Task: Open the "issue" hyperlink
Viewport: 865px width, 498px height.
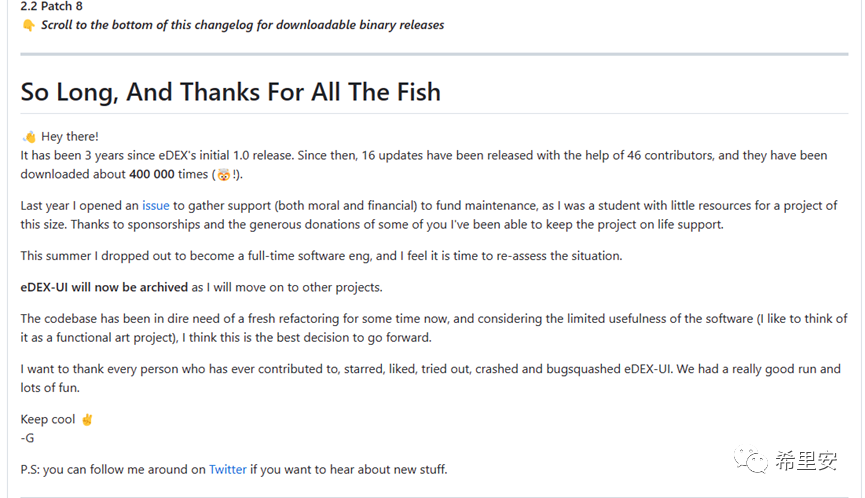Action: tap(155, 206)
